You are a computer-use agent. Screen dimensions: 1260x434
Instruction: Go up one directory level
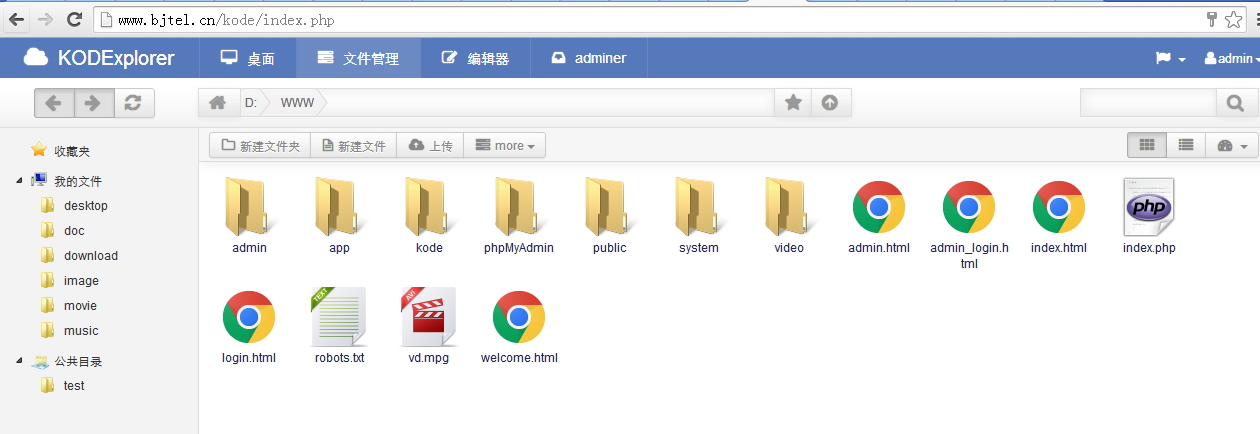(830, 103)
